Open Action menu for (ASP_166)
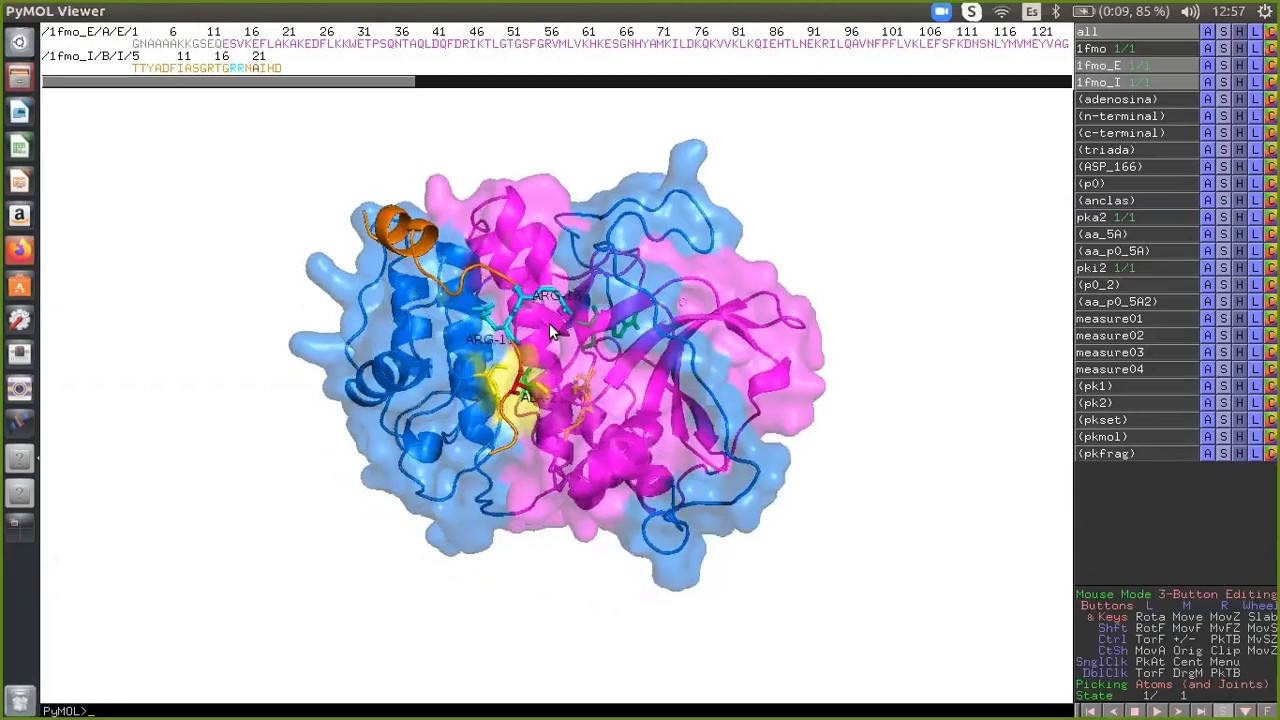This screenshot has height=720, width=1280. 1207,167
